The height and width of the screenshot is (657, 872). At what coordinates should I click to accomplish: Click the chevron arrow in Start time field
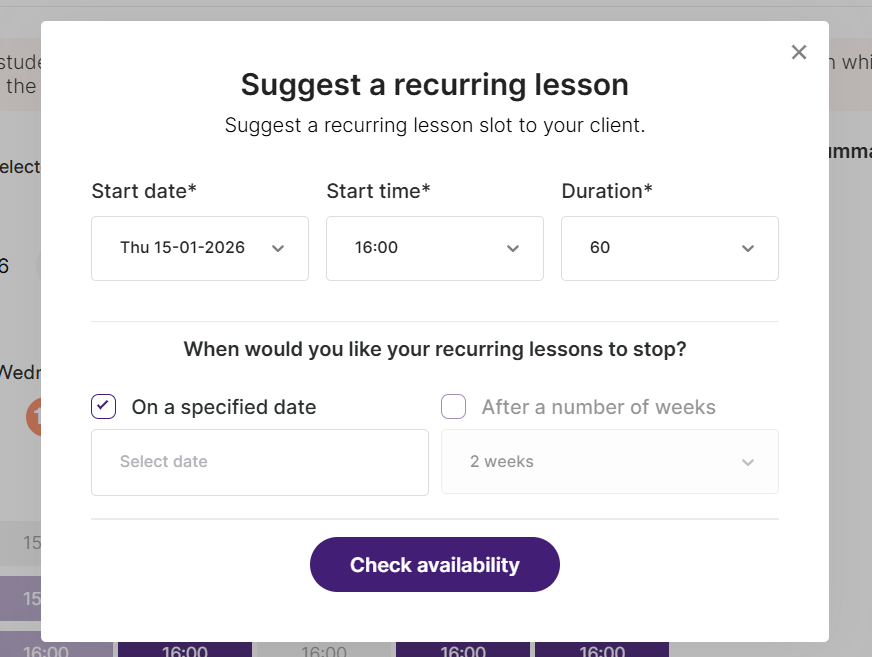pyautogui.click(x=513, y=248)
